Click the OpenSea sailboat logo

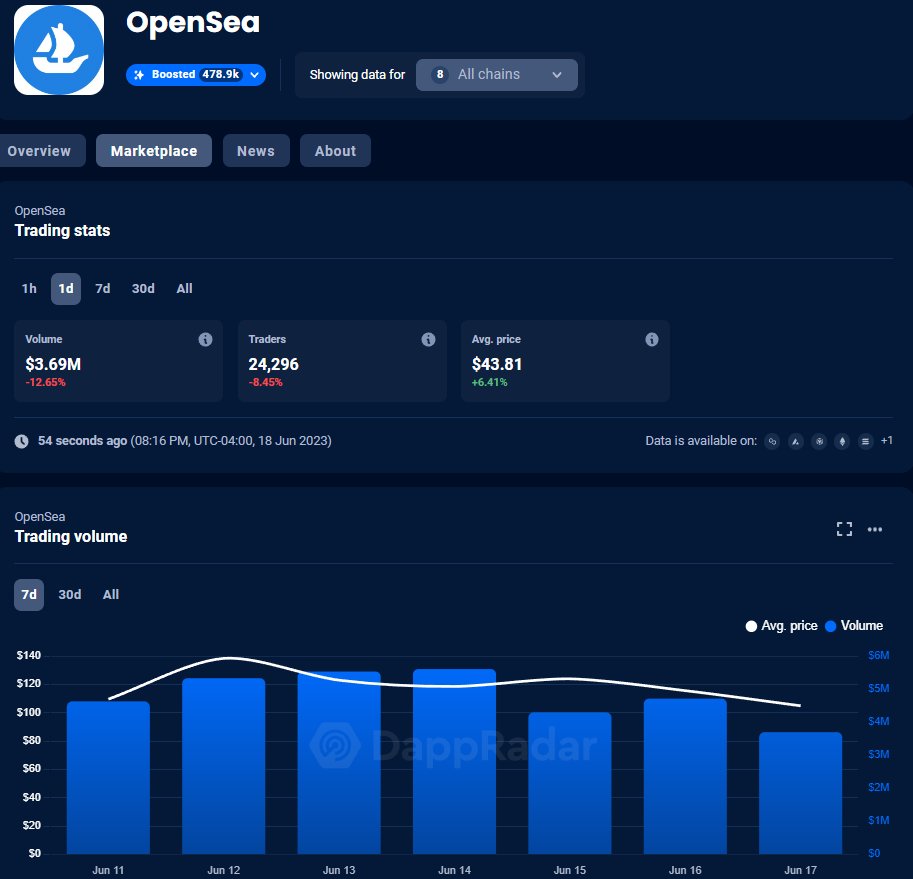click(59, 50)
